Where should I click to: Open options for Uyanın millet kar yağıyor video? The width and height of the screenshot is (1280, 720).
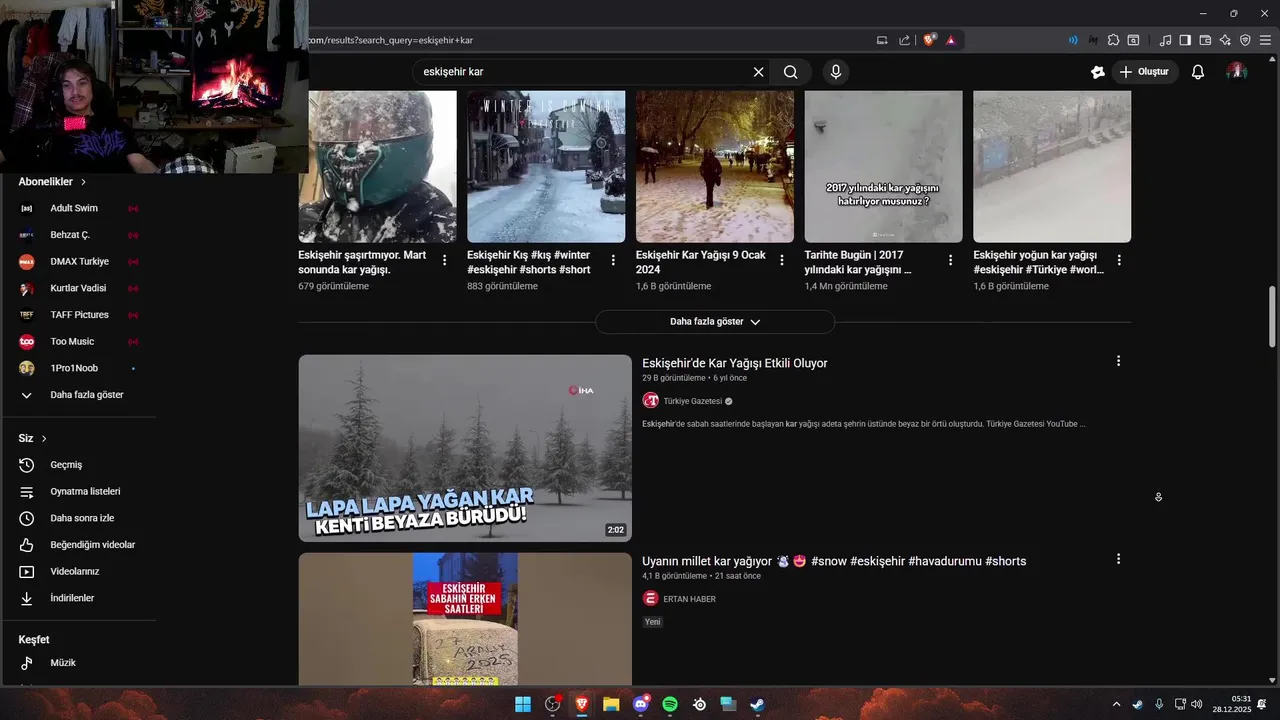1118,559
